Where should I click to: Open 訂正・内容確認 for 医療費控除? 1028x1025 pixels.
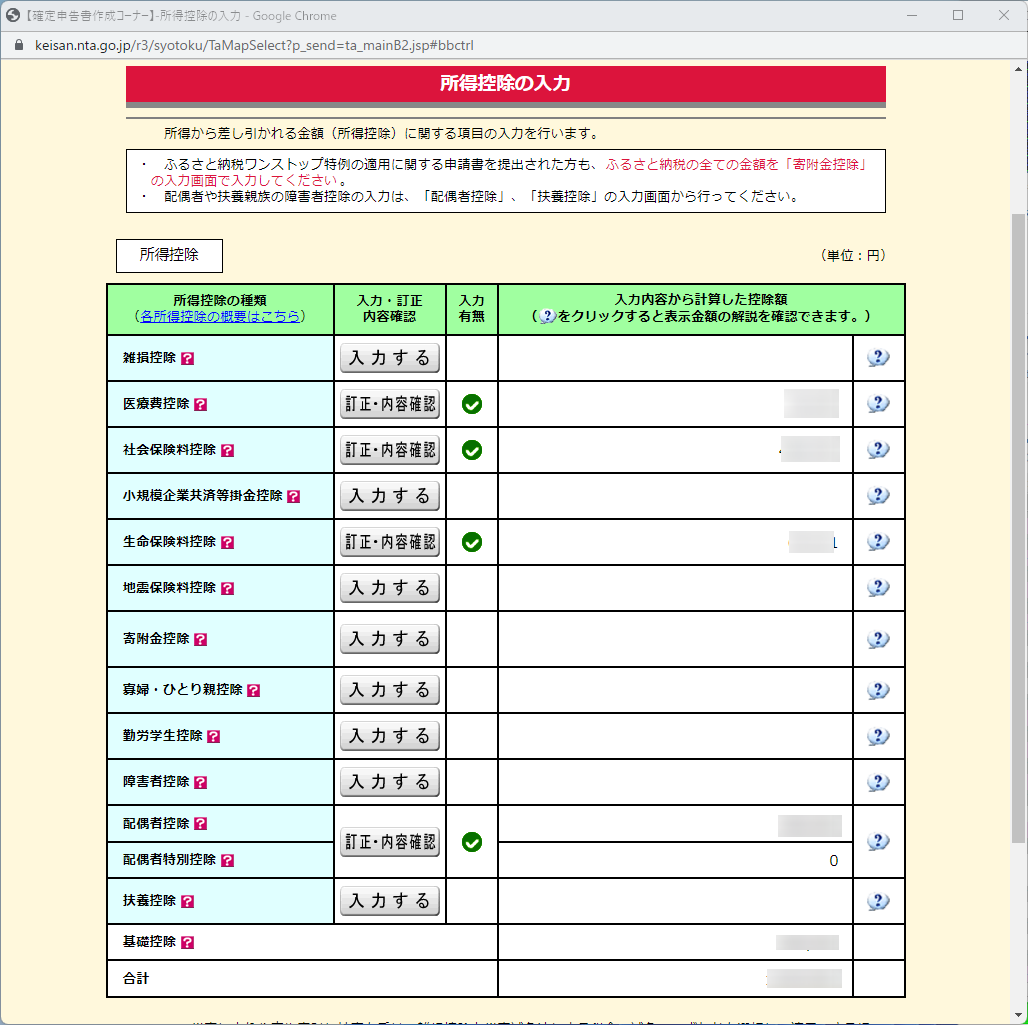tap(389, 404)
